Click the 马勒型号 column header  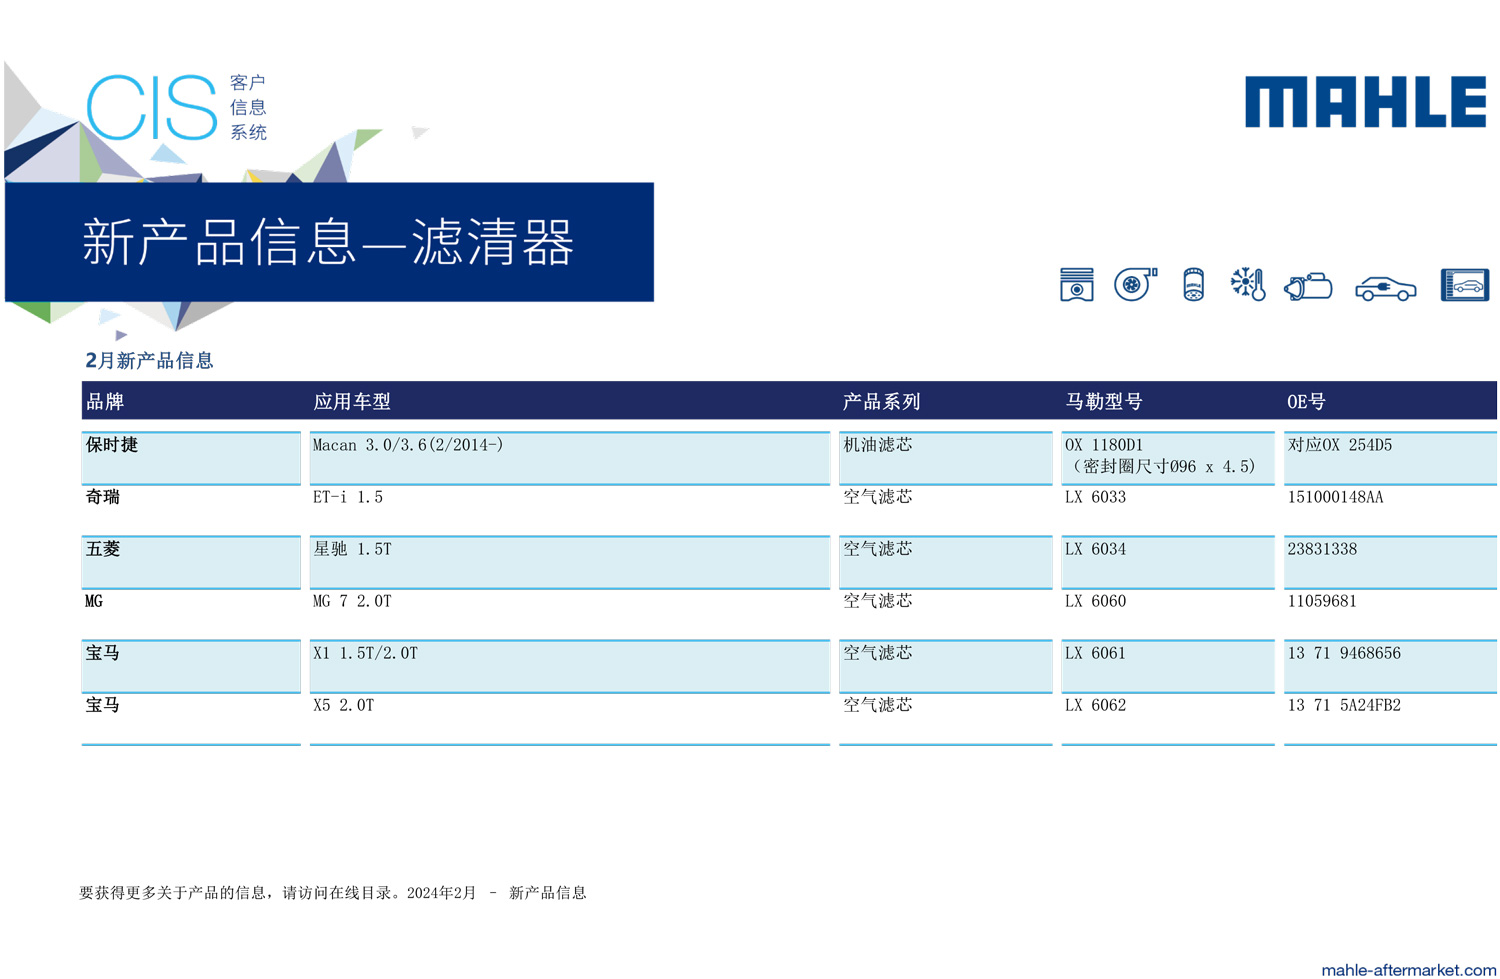click(1104, 402)
